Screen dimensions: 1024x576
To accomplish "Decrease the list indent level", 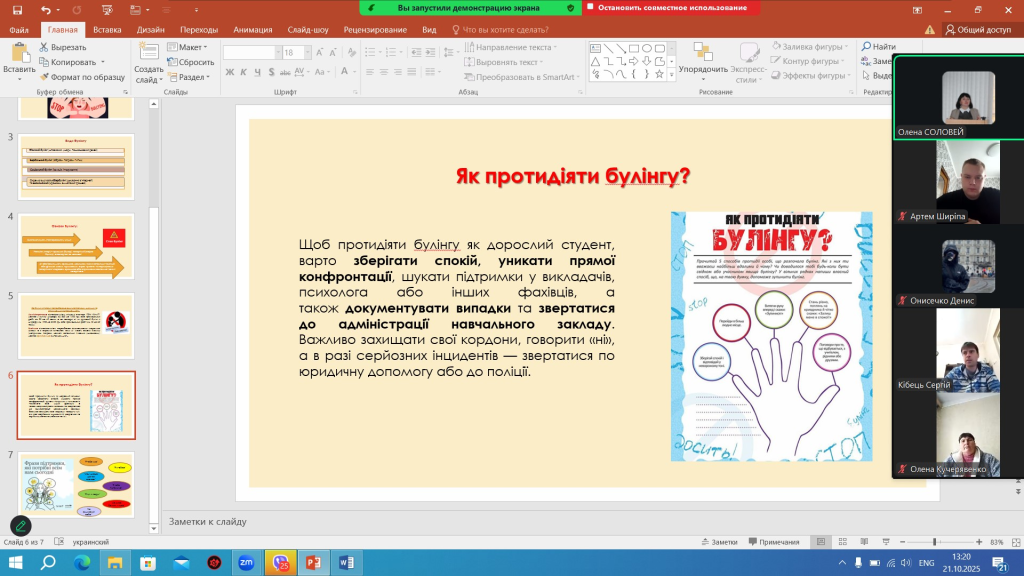I will pyautogui.click(x=416, y=52).
